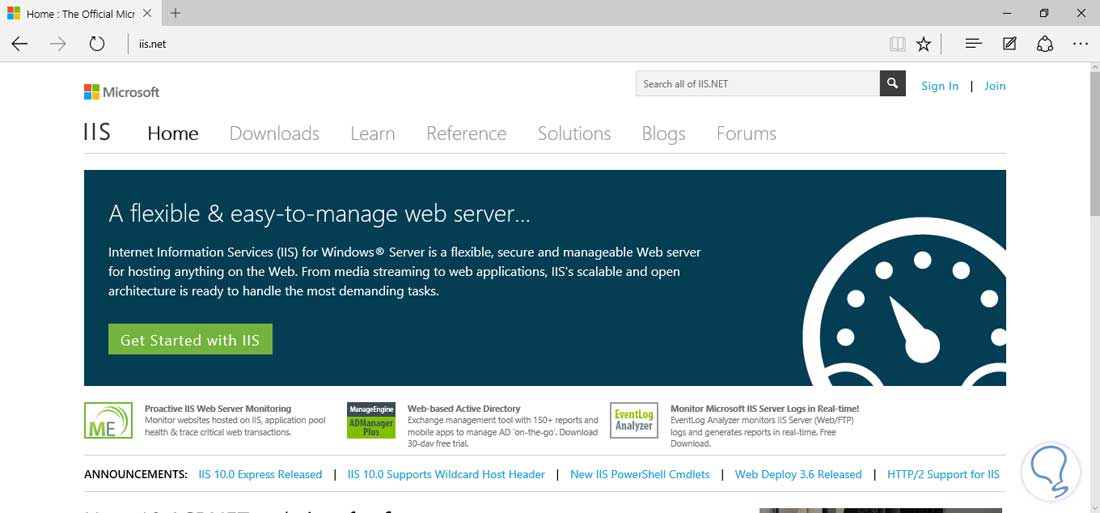This screenshot has width=1100, height=513.
Task: Click Monitor Microsoft IIS Server Logs headline
Action: (765, 408)
